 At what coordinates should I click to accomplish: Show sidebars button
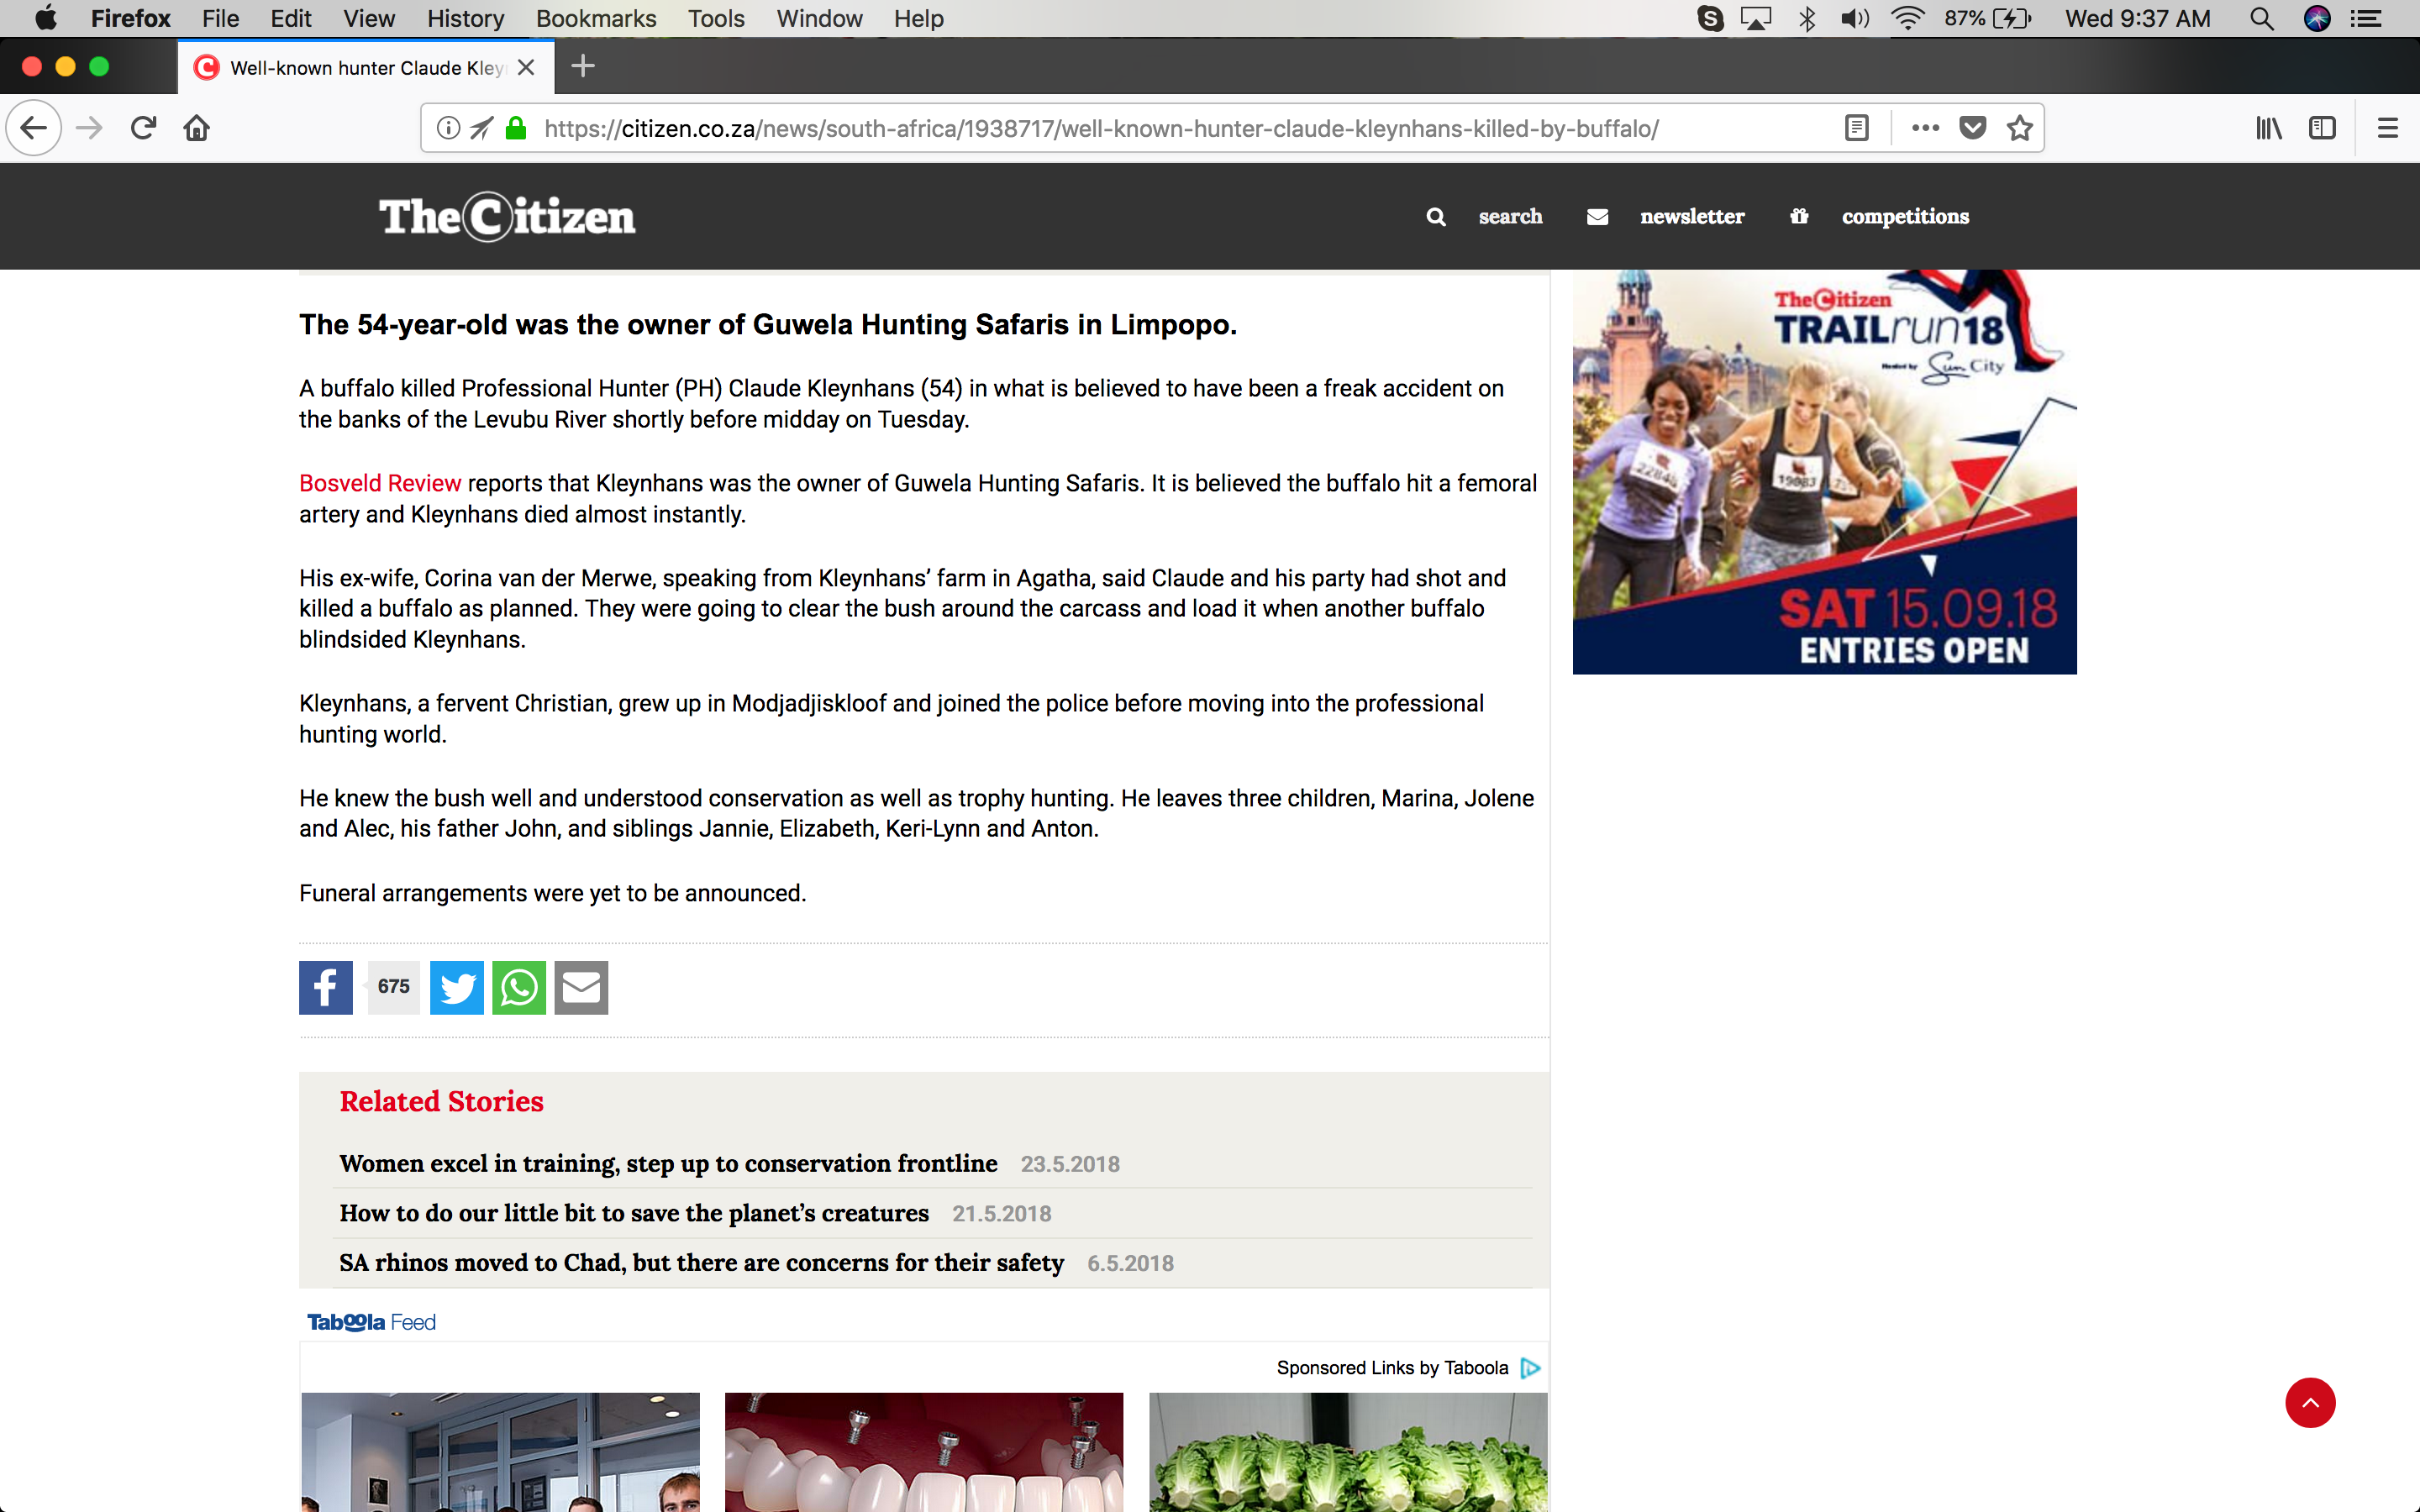pos(2322,128)
